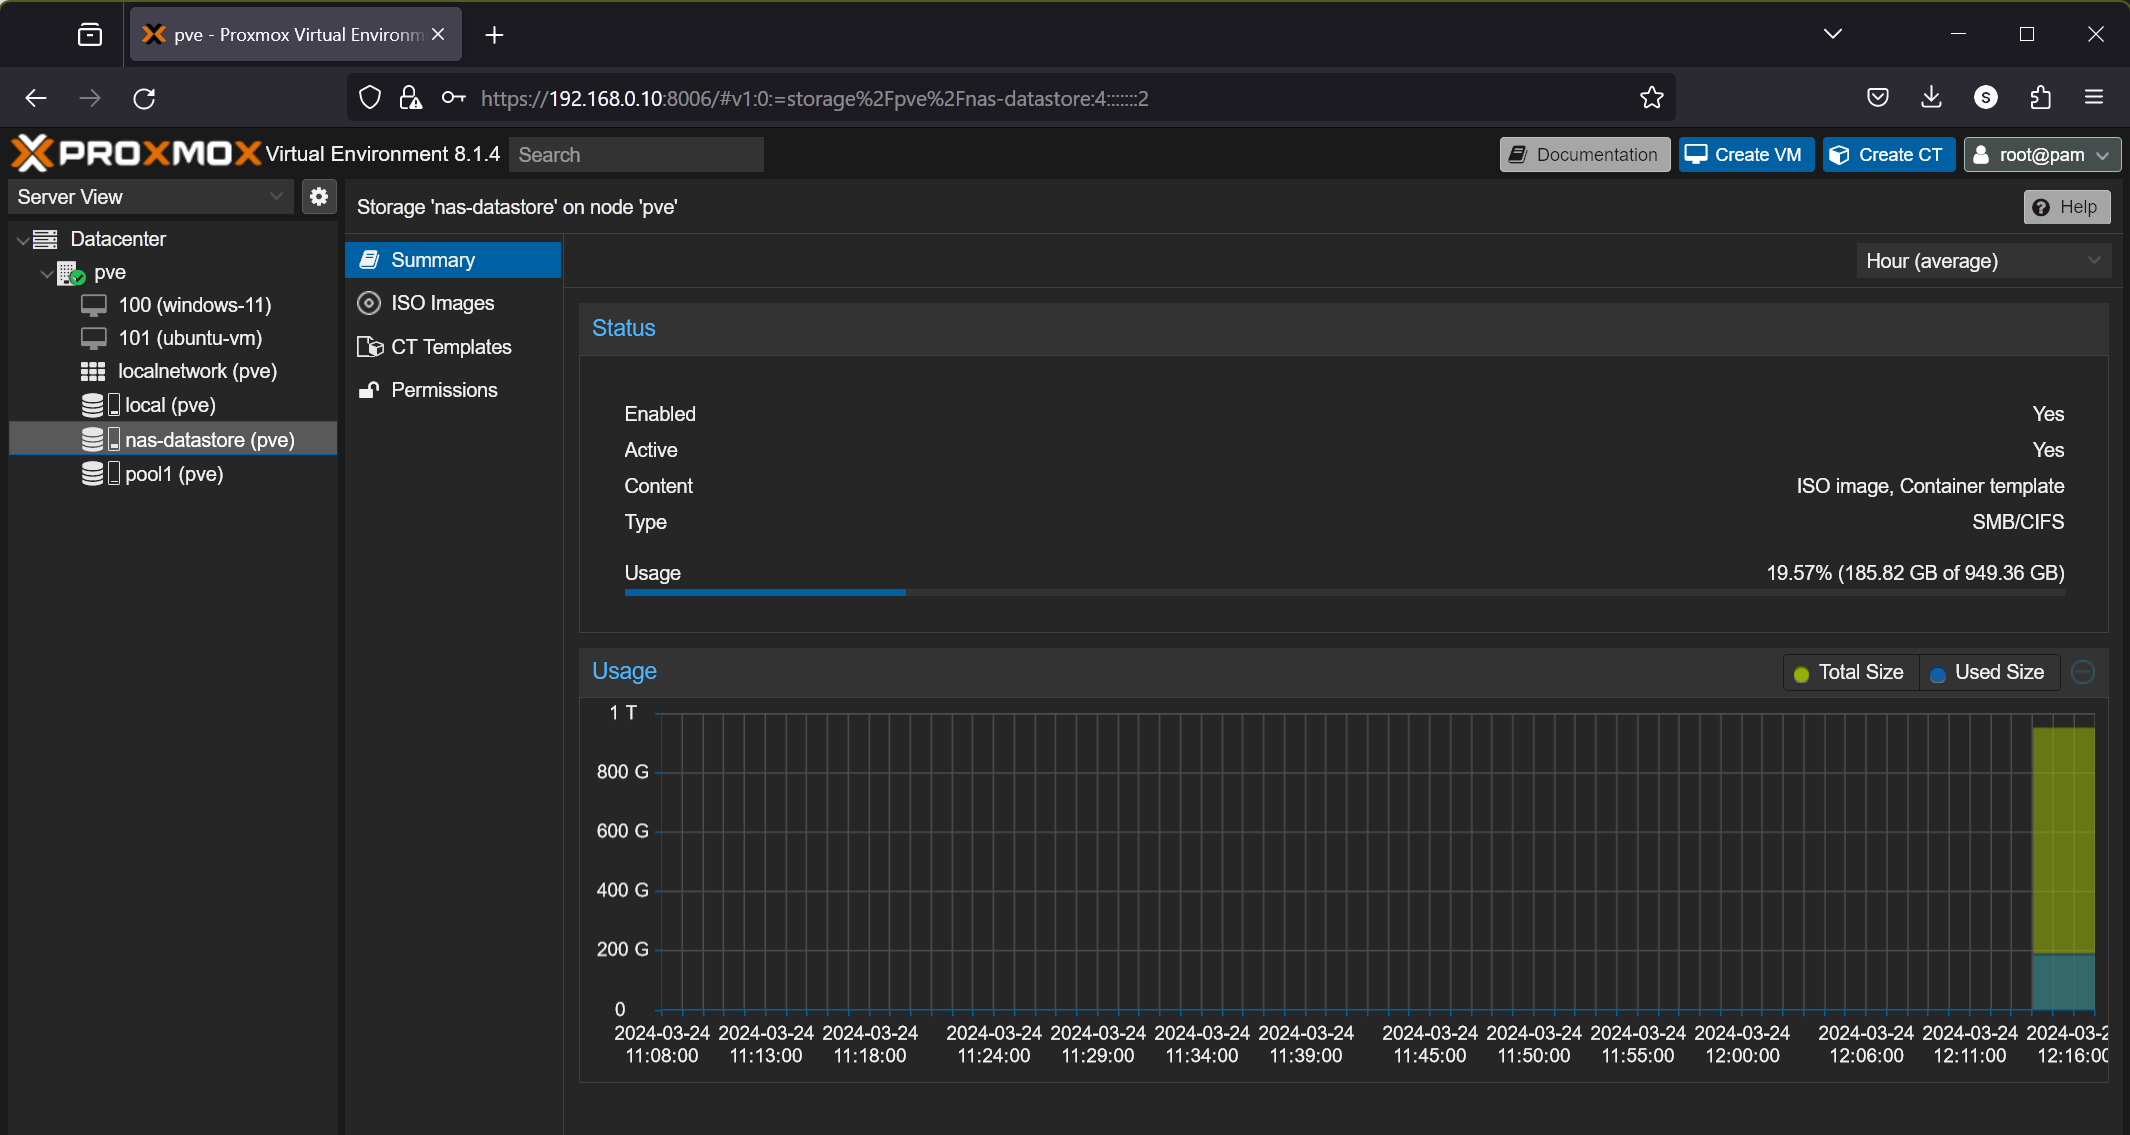The width and height of the screenshot is (2130, 1135).
Task: Open the Summary tab
Action: (453, 260)
